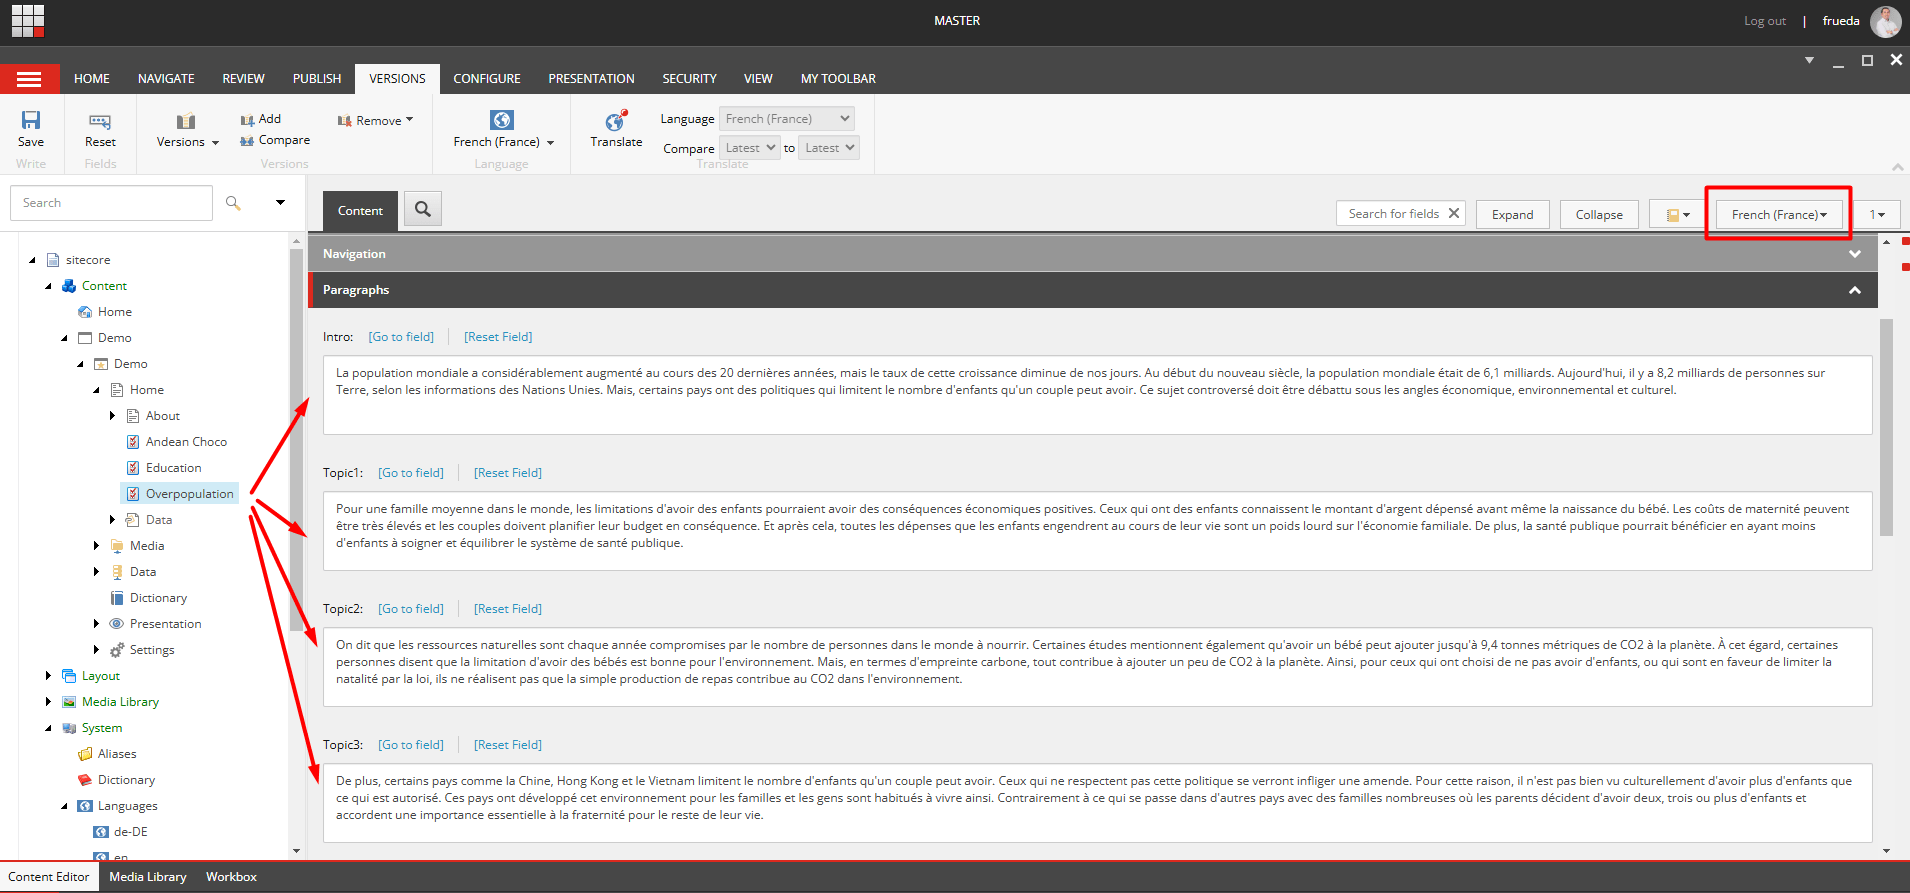Click the French (France) language globe icon
1910x893 pixels.
tap(502, 120)
